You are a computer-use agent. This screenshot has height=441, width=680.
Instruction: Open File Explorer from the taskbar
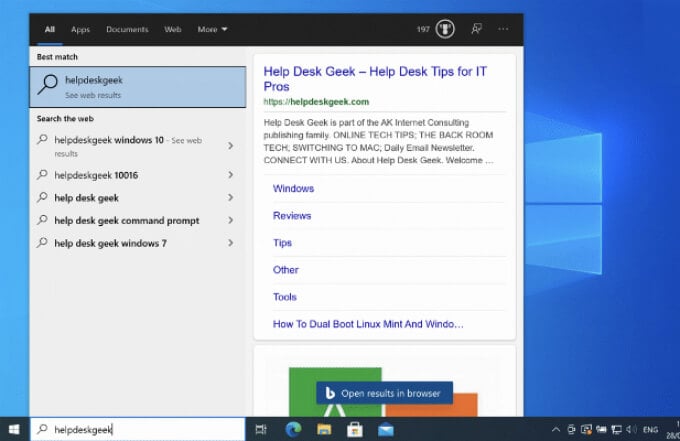point(325,429)
